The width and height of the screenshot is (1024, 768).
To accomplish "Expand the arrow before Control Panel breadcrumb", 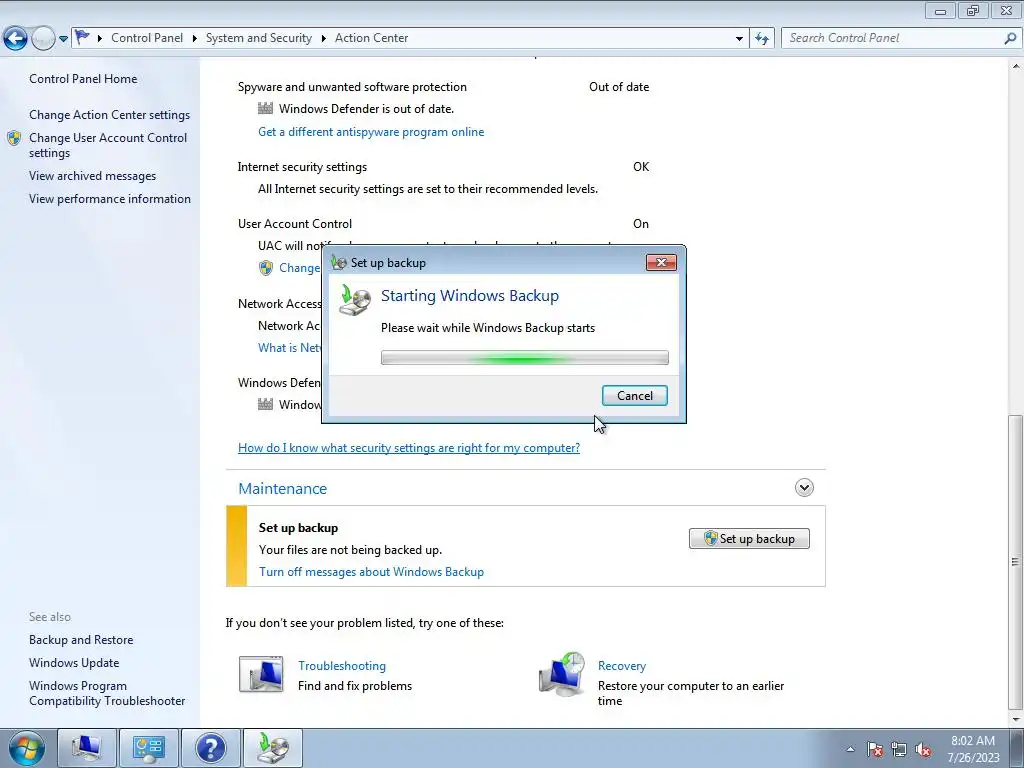I will pos(100,38).
